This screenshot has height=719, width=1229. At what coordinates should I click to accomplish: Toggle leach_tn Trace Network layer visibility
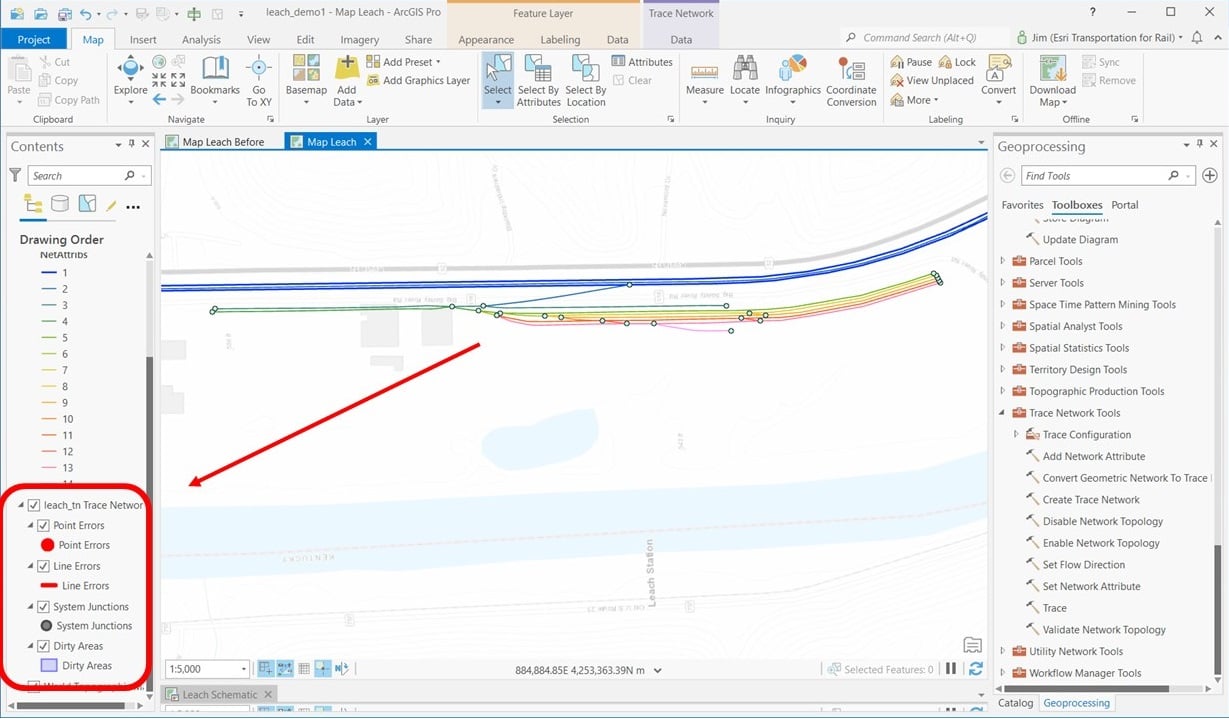pyautogui.click(x=34, y=505)
